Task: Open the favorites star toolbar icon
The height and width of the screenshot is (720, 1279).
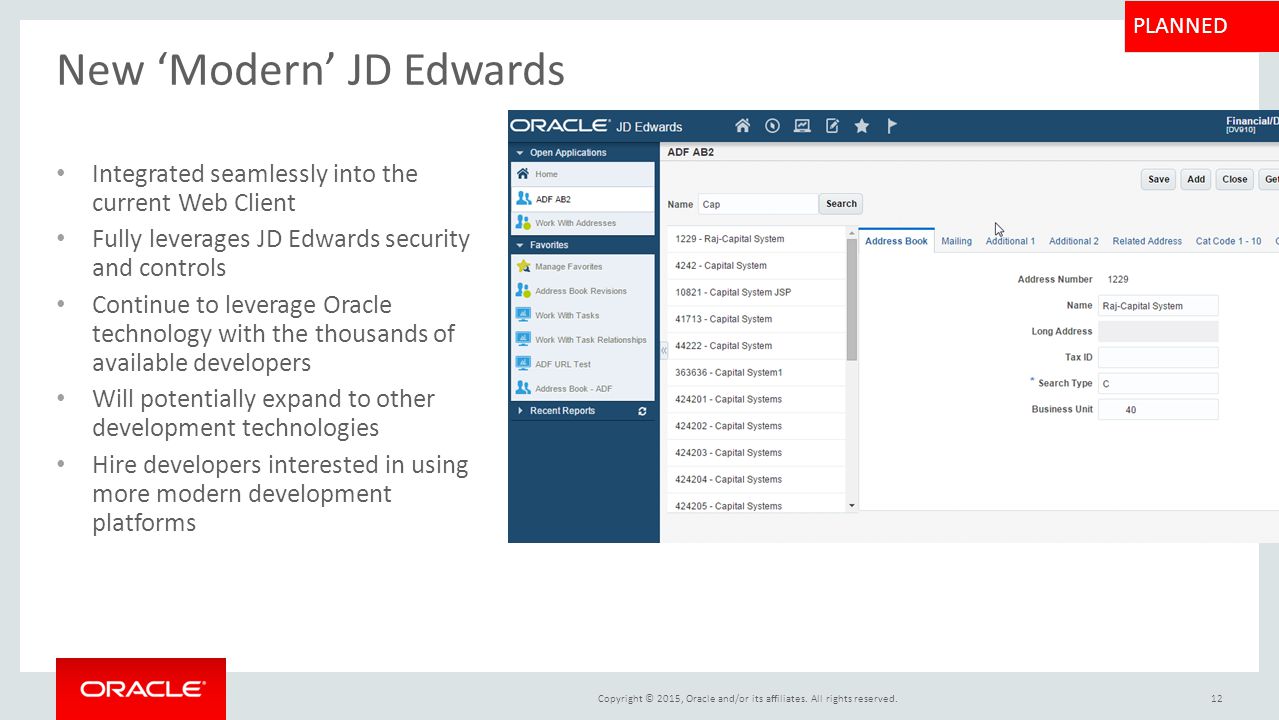Action: (862, 126)
